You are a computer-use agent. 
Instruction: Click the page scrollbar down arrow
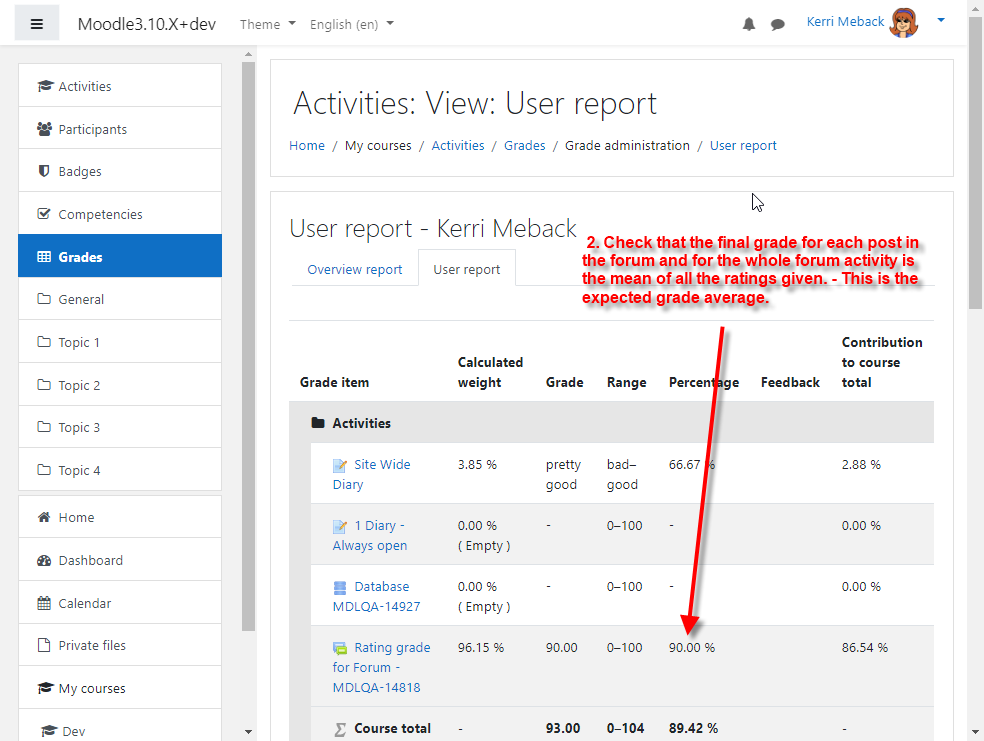pos(975,732)
